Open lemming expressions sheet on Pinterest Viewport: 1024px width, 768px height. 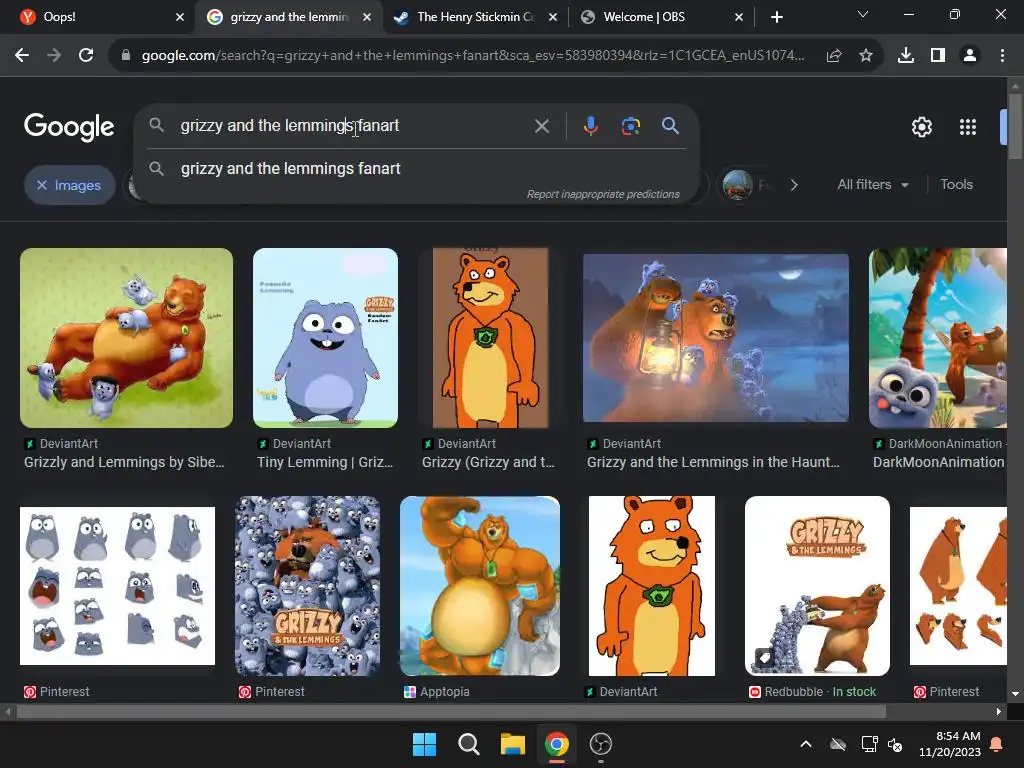tap(118, 586)
